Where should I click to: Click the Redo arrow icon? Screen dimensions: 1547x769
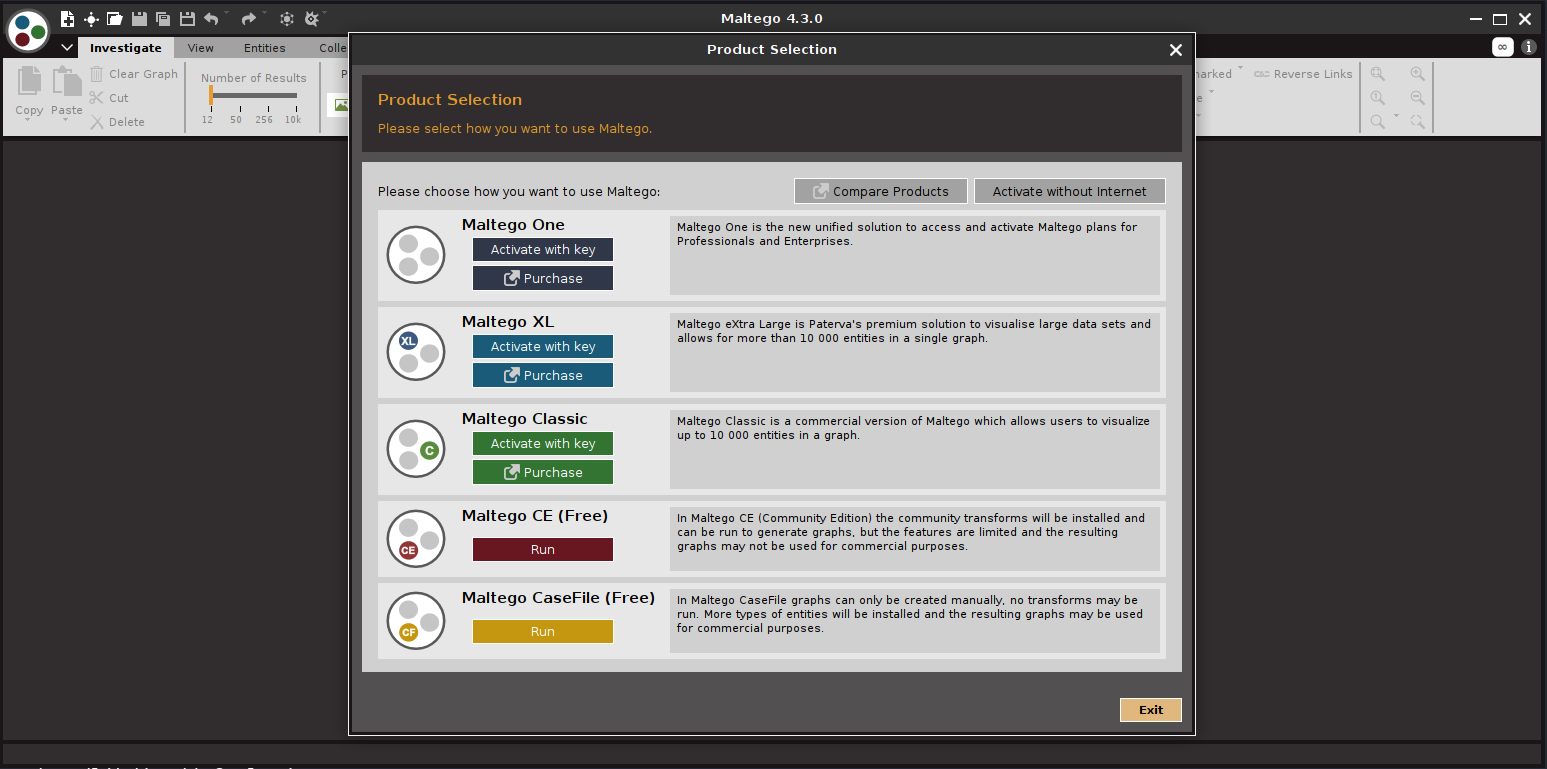click(249, 18)
